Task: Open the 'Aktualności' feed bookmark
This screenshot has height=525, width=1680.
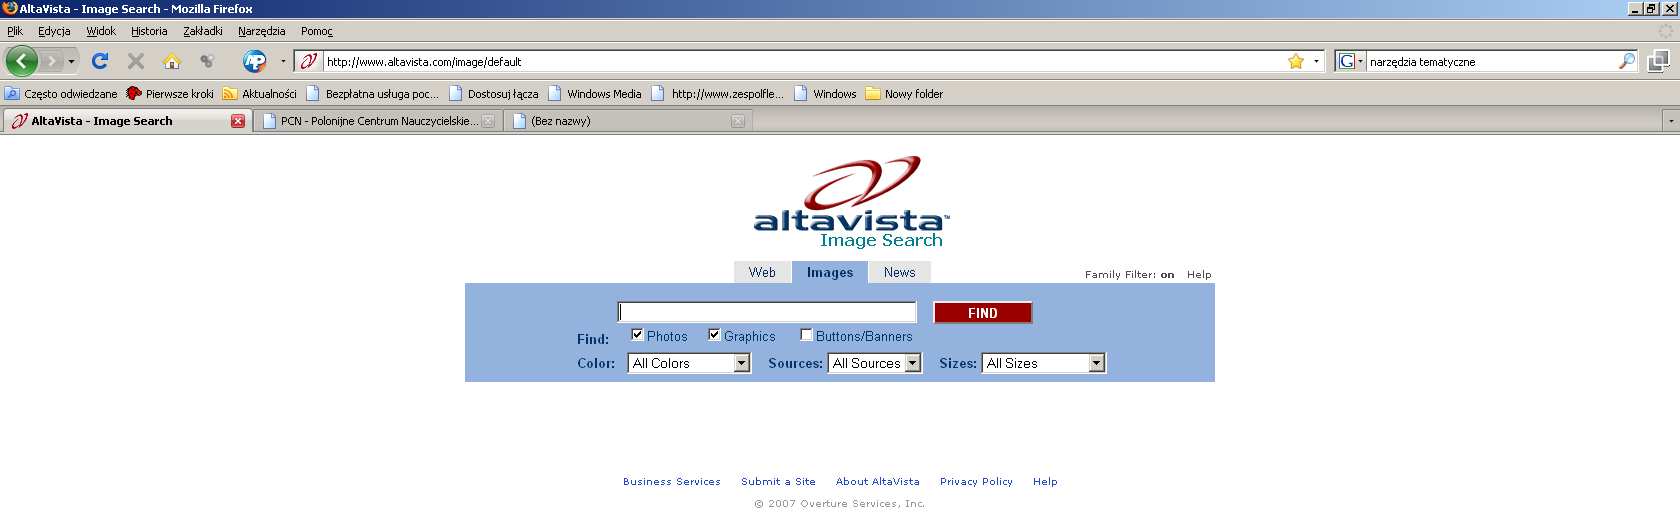Action: [259, 94]
